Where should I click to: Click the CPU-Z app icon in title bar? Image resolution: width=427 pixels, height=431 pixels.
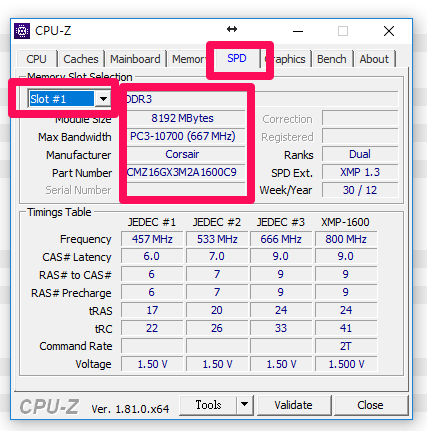pyautogui.click(x=22, y=31)
